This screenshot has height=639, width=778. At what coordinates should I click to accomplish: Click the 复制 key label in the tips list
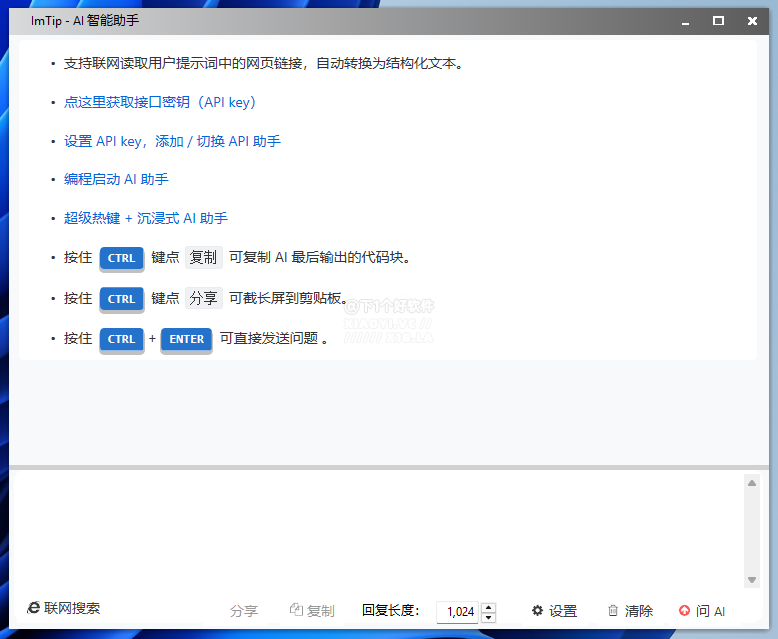[x=203, y=257]
